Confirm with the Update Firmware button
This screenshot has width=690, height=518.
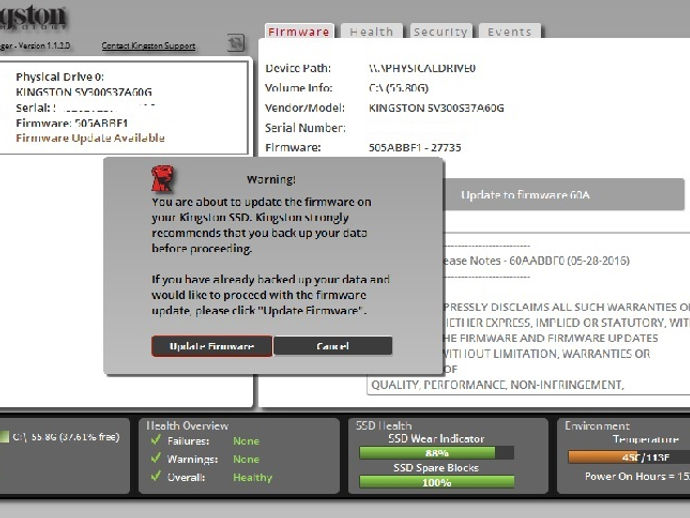[x=212, y=346]
